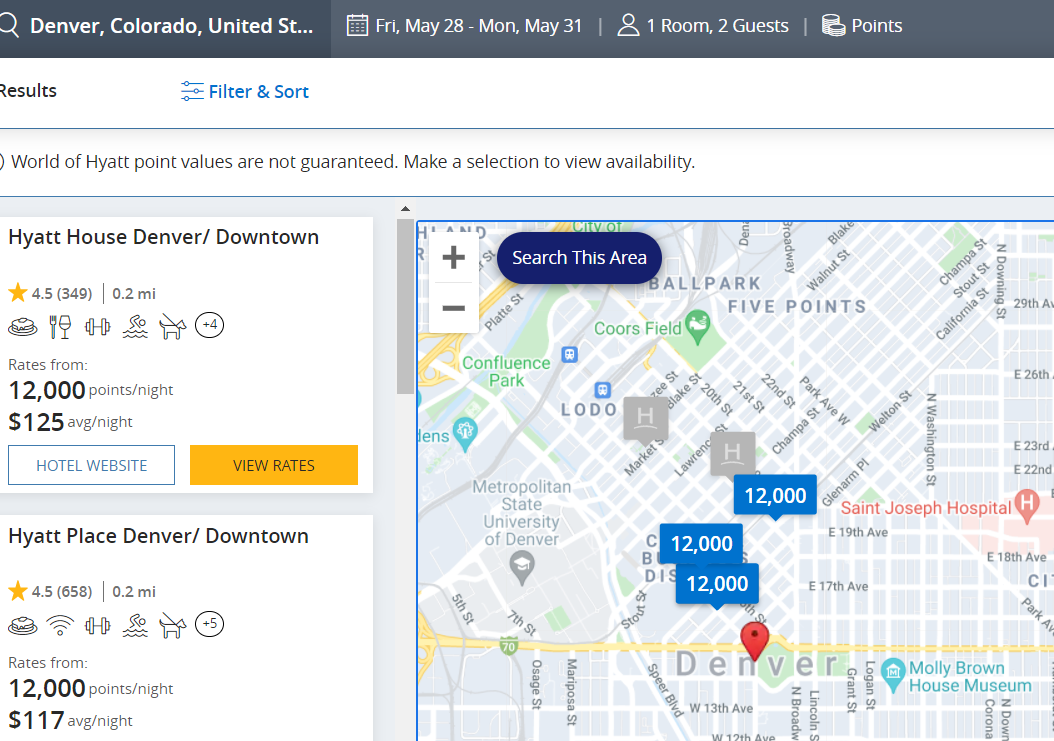Image resolution: width=1054 pixels, height=741 pixels.
Task: Open the Points rate option
Action: coord(877,26)
